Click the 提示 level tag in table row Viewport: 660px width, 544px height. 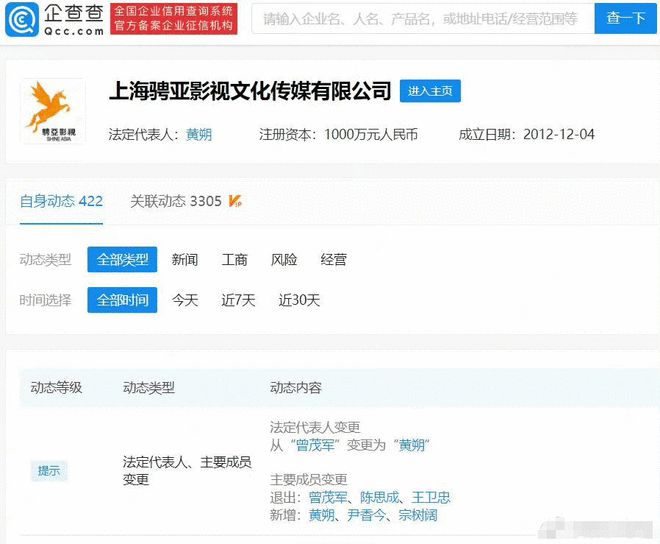pos(49,471)
